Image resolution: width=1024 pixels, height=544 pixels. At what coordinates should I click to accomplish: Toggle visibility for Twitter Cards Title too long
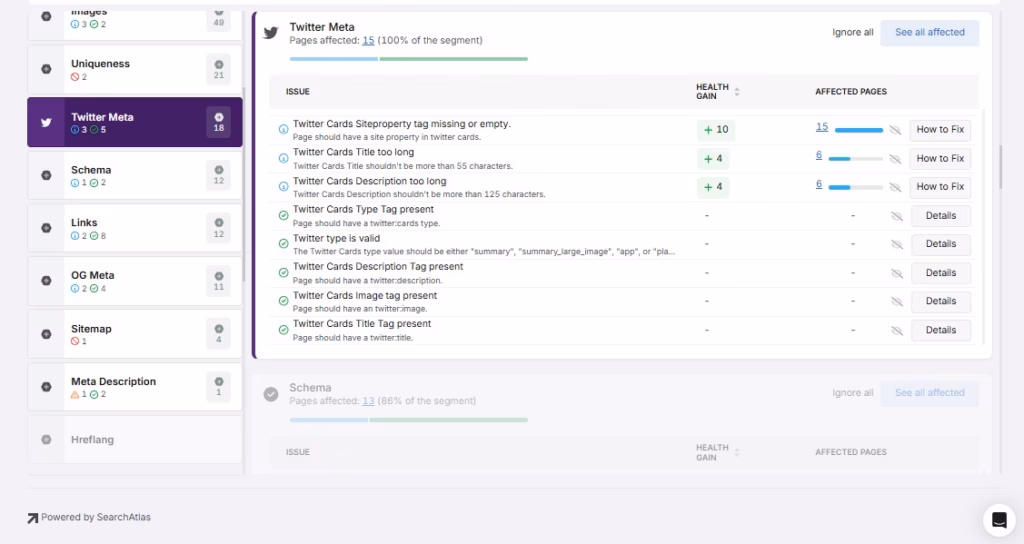895,158
